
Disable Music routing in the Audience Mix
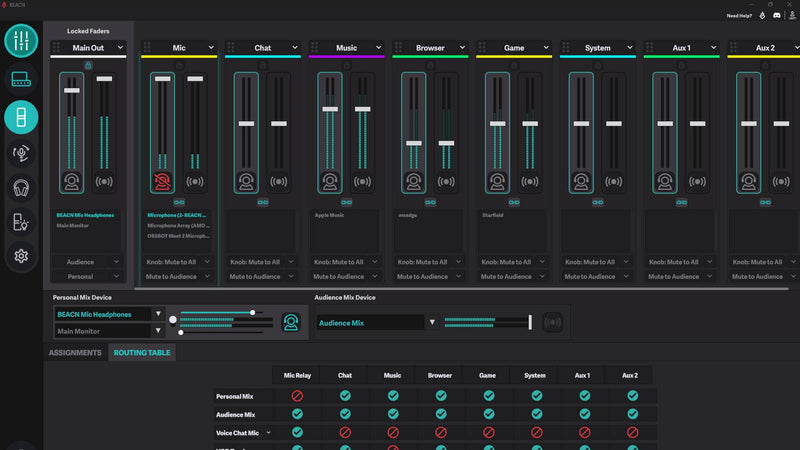(x=393, y=414)
